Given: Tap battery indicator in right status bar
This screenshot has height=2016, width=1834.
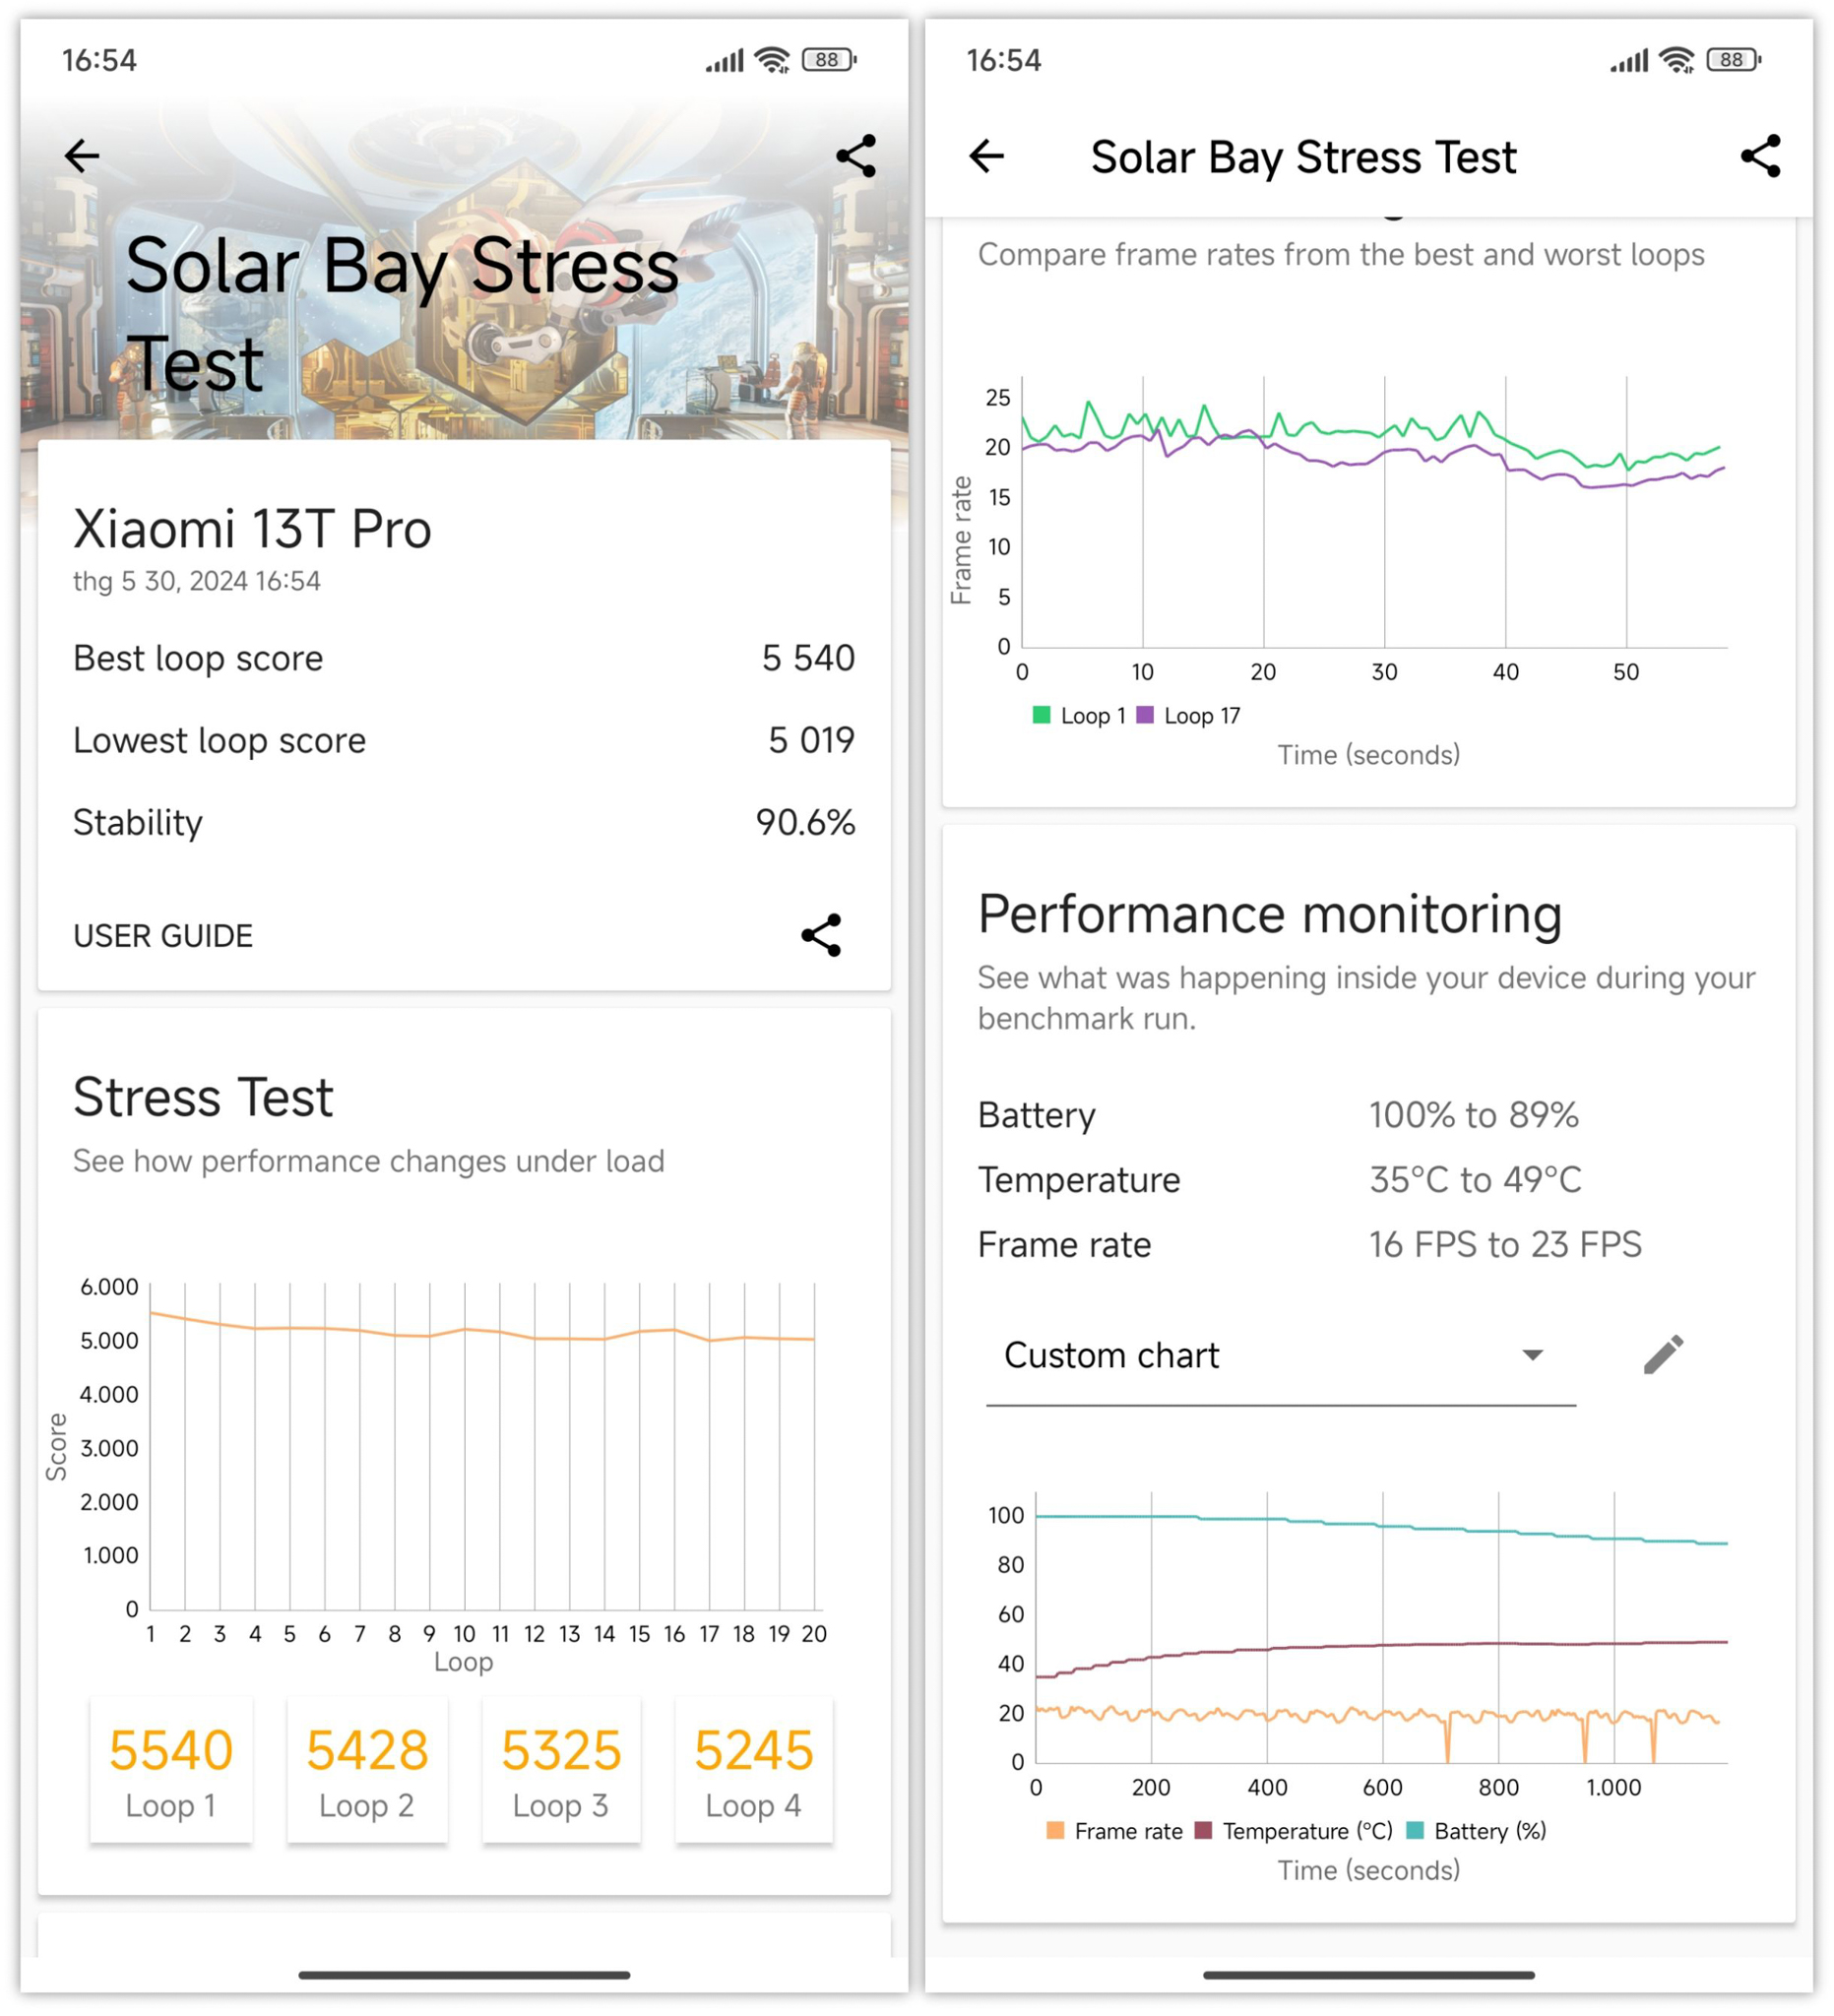Looking at the screenshot, I should pyautogui.click(x=1734, y=60).
